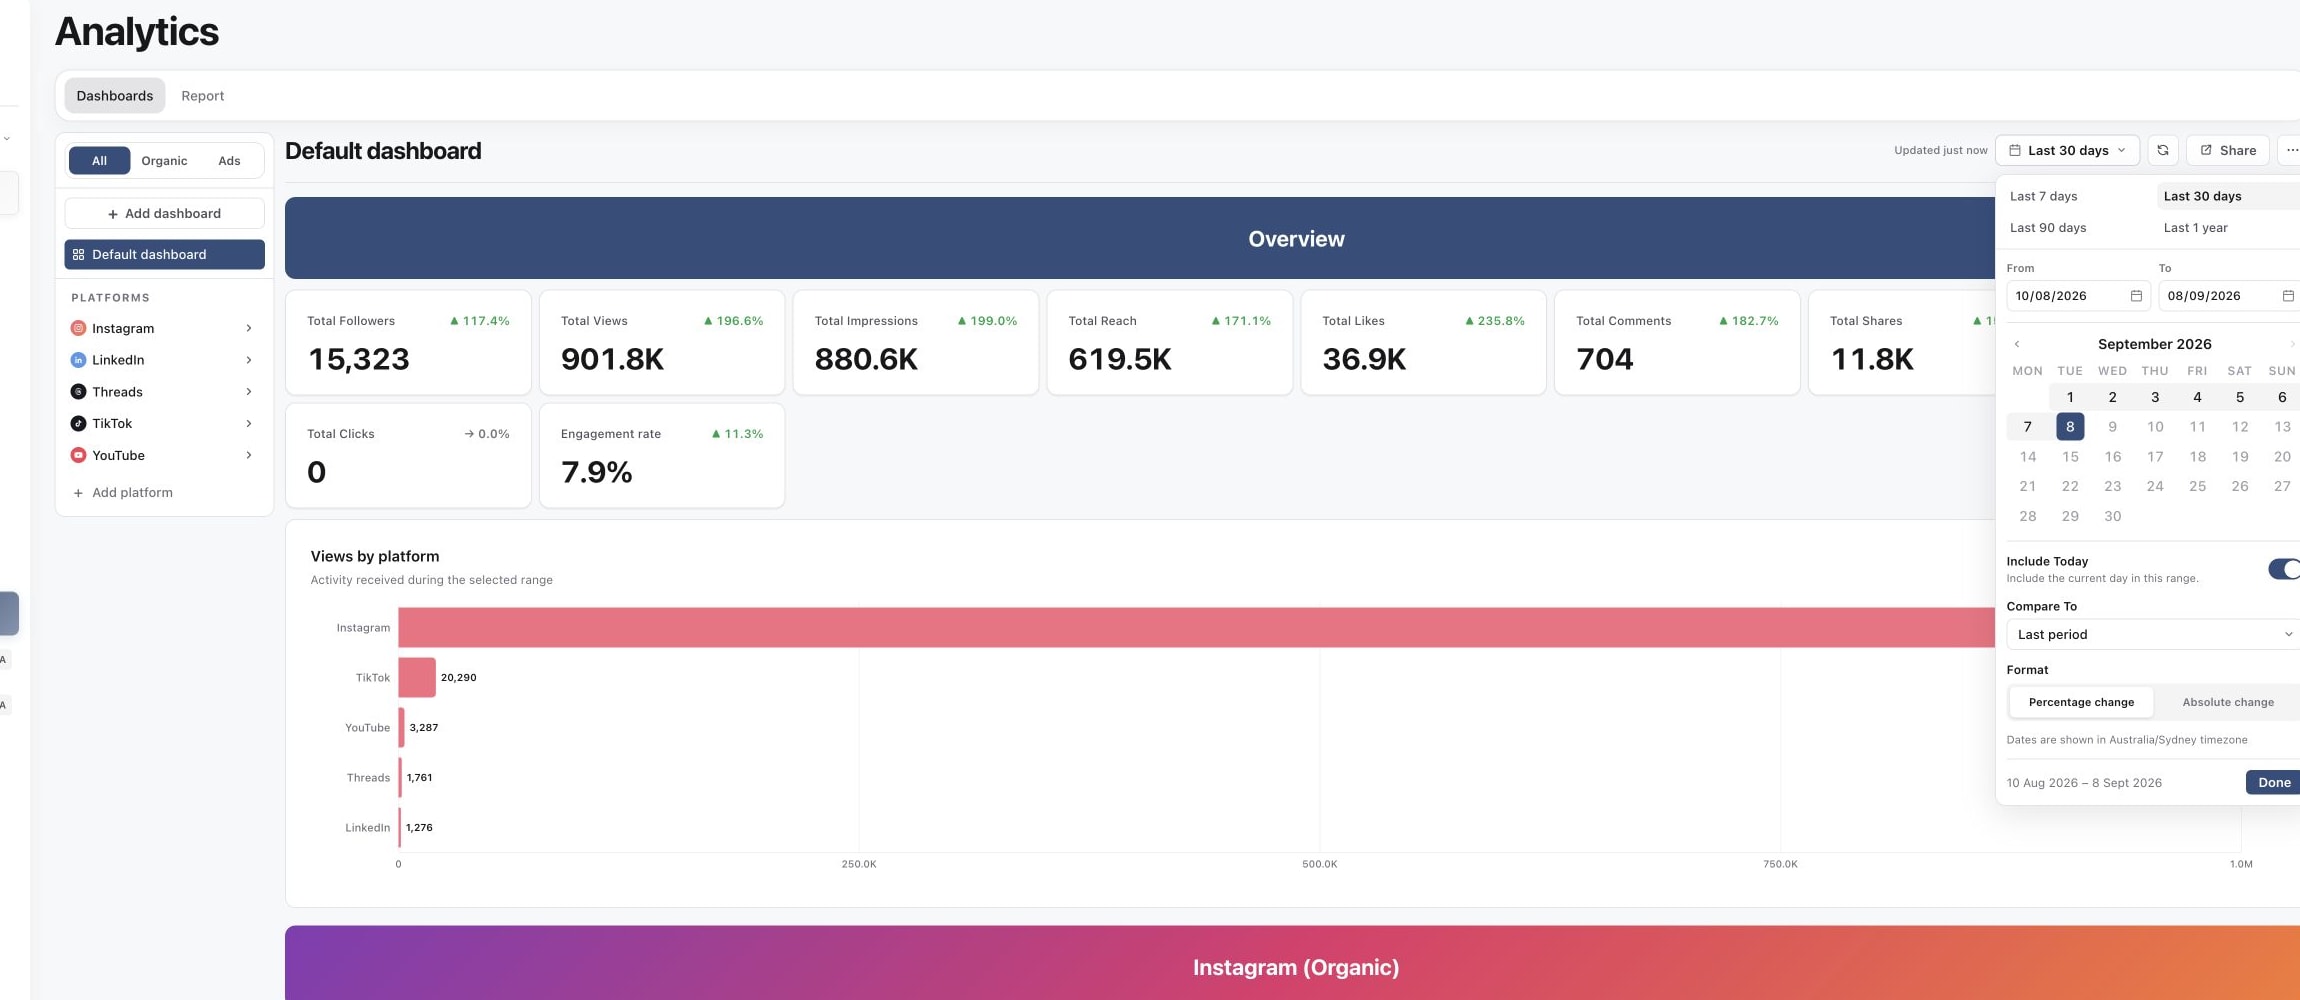The image size is (2300, 1000).
Task: Expand the YouTube platform chevron
Action: [x=248, y=455]
